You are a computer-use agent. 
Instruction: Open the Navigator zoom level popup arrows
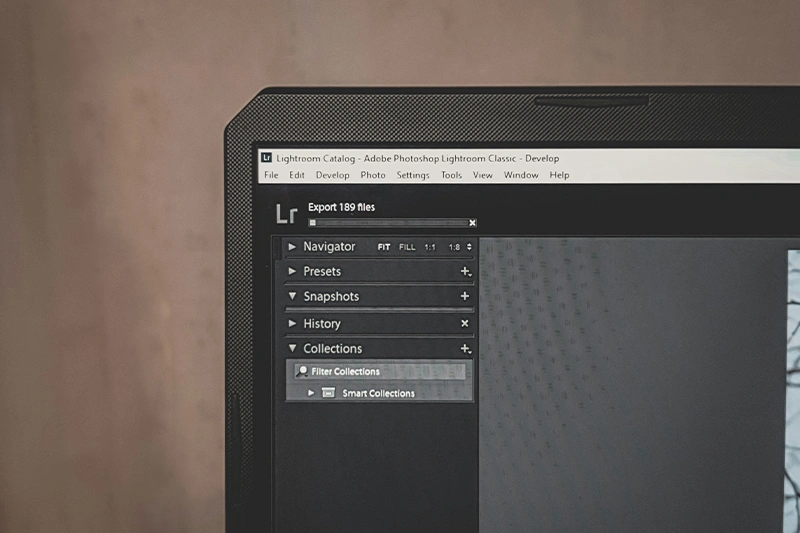pyautogui.click(x=469, y=247)
